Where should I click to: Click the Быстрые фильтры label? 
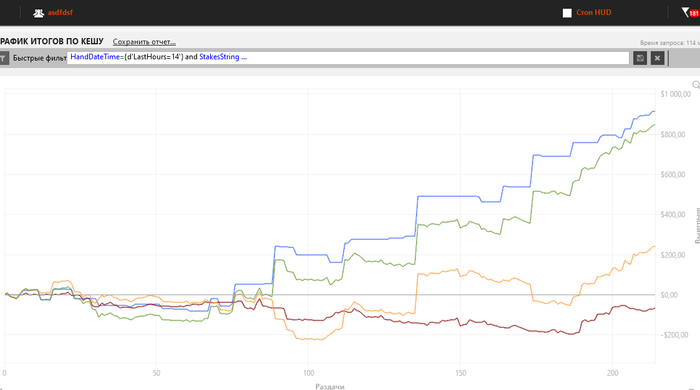39,58
